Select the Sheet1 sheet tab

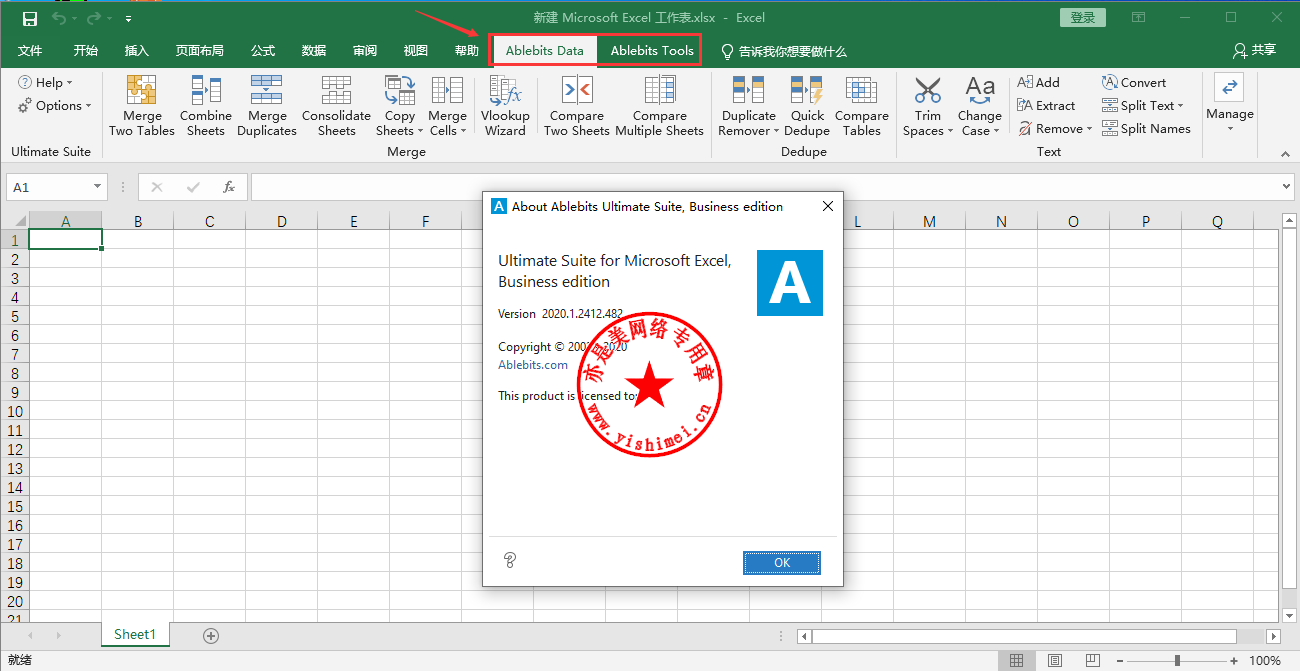[x=135, y=634]
